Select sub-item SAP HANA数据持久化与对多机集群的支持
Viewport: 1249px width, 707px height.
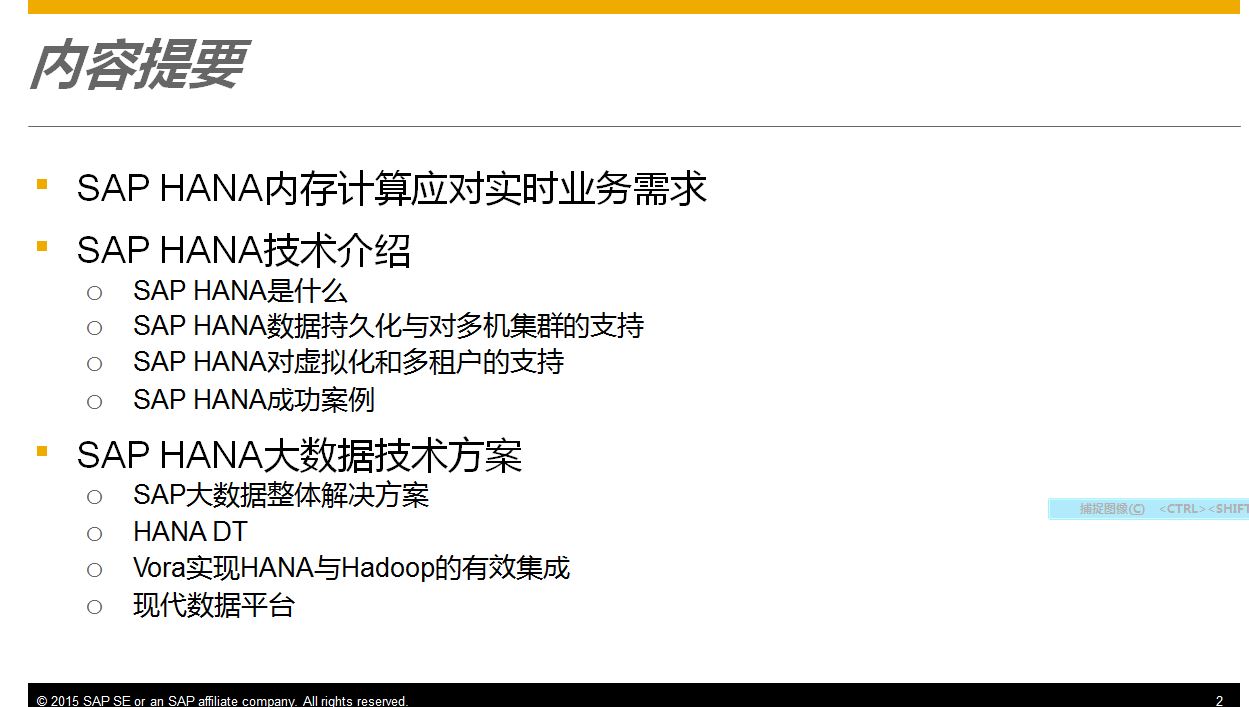point(388,326)
